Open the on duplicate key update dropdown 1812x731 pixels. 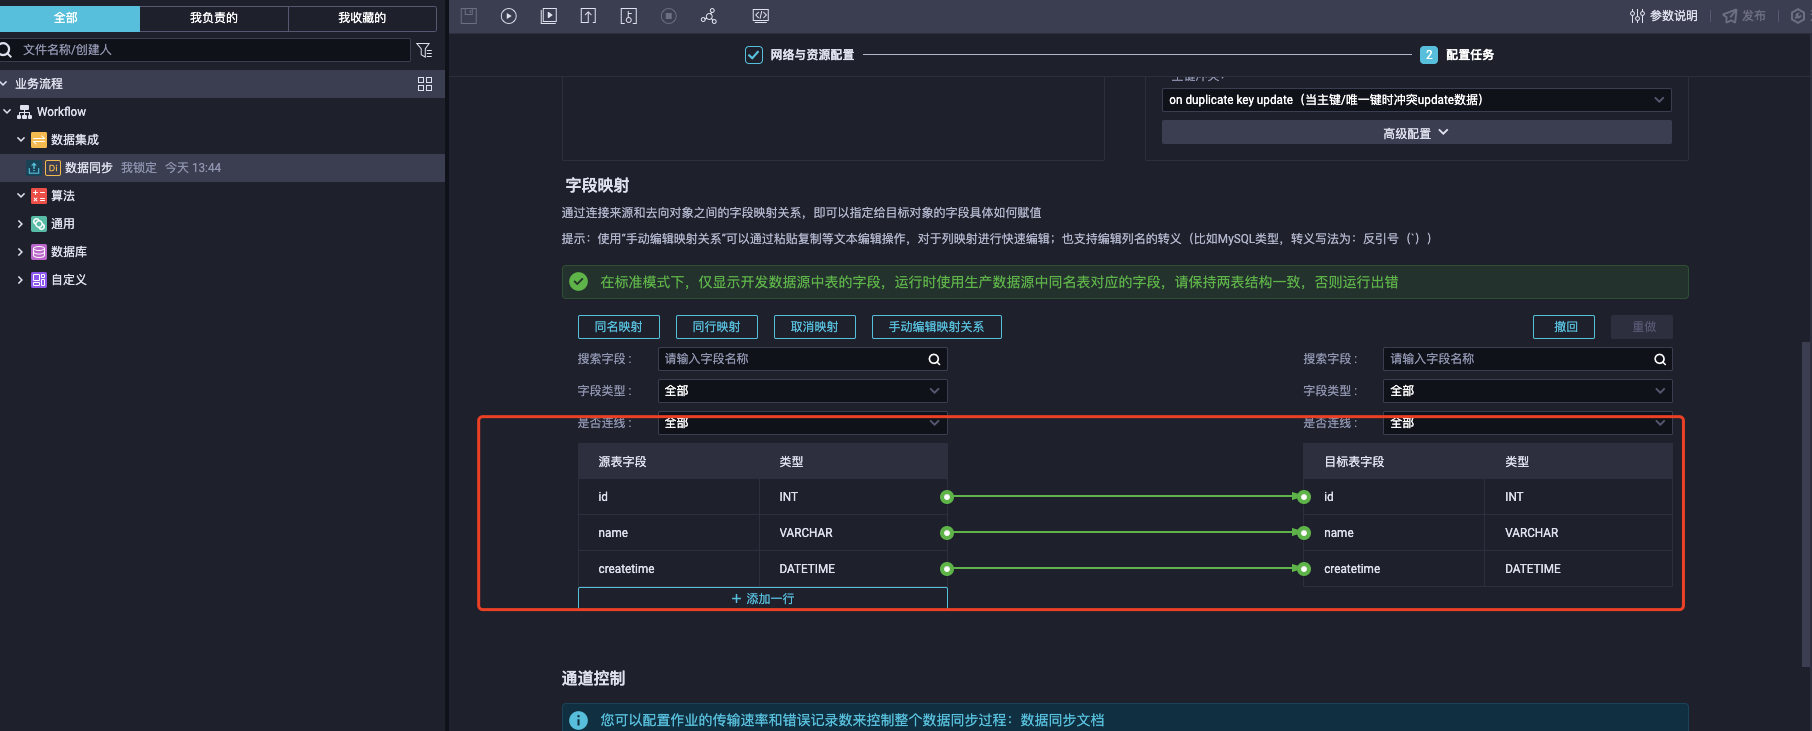(x=1416, y=100)
